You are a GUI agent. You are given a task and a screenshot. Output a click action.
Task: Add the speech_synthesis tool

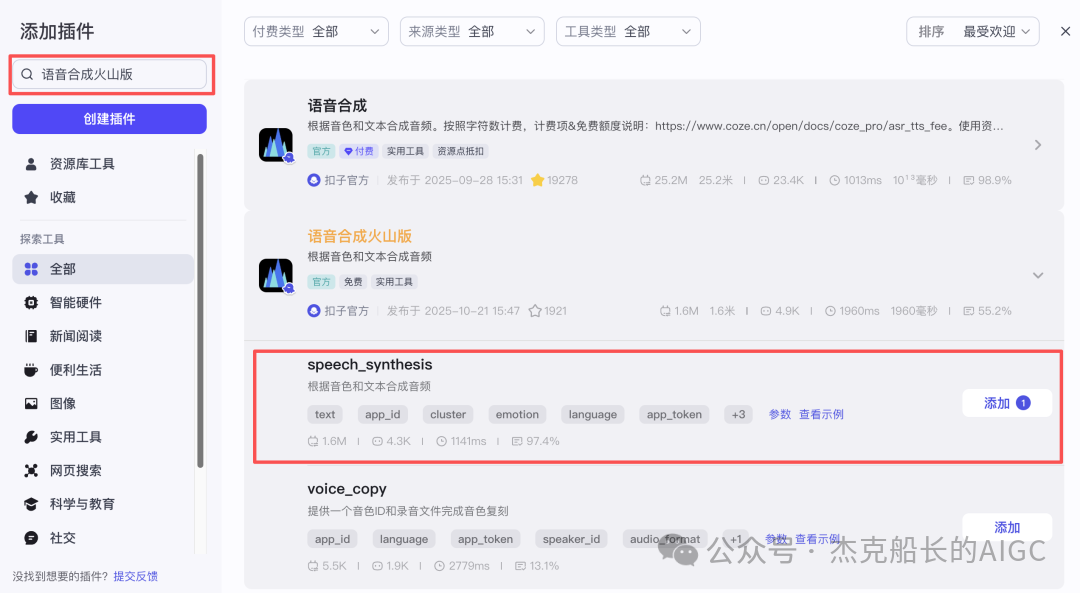tap(1007, 404)
